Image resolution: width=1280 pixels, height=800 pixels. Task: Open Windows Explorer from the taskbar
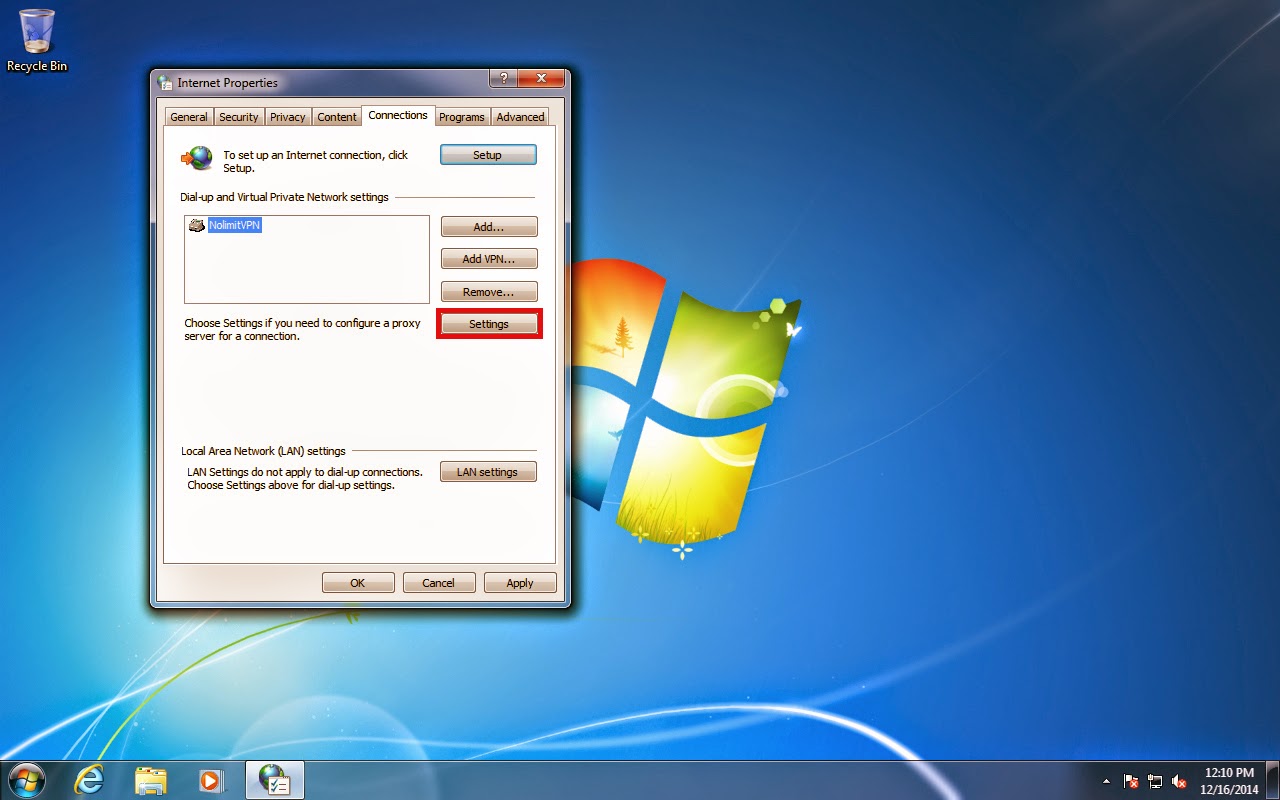150,780
